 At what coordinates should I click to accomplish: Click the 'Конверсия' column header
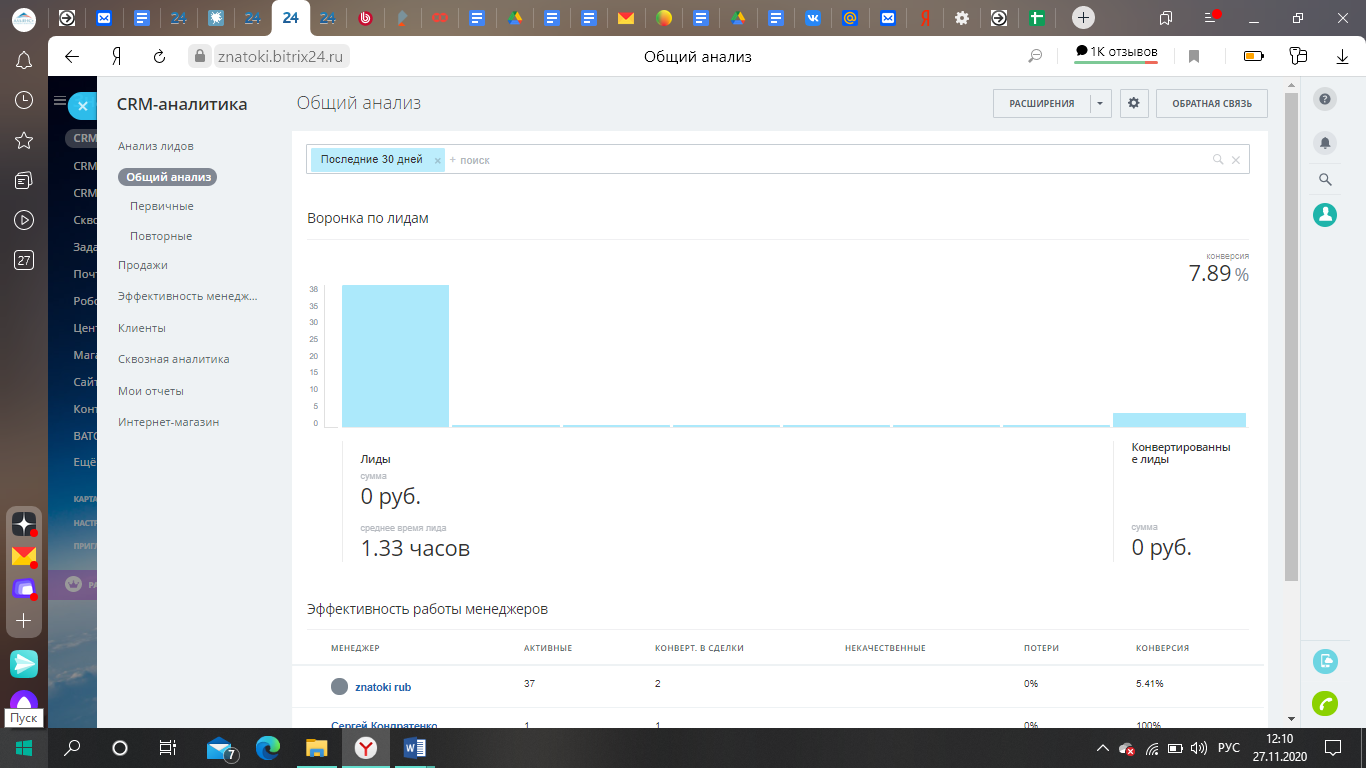click(x=1162, y=648)
